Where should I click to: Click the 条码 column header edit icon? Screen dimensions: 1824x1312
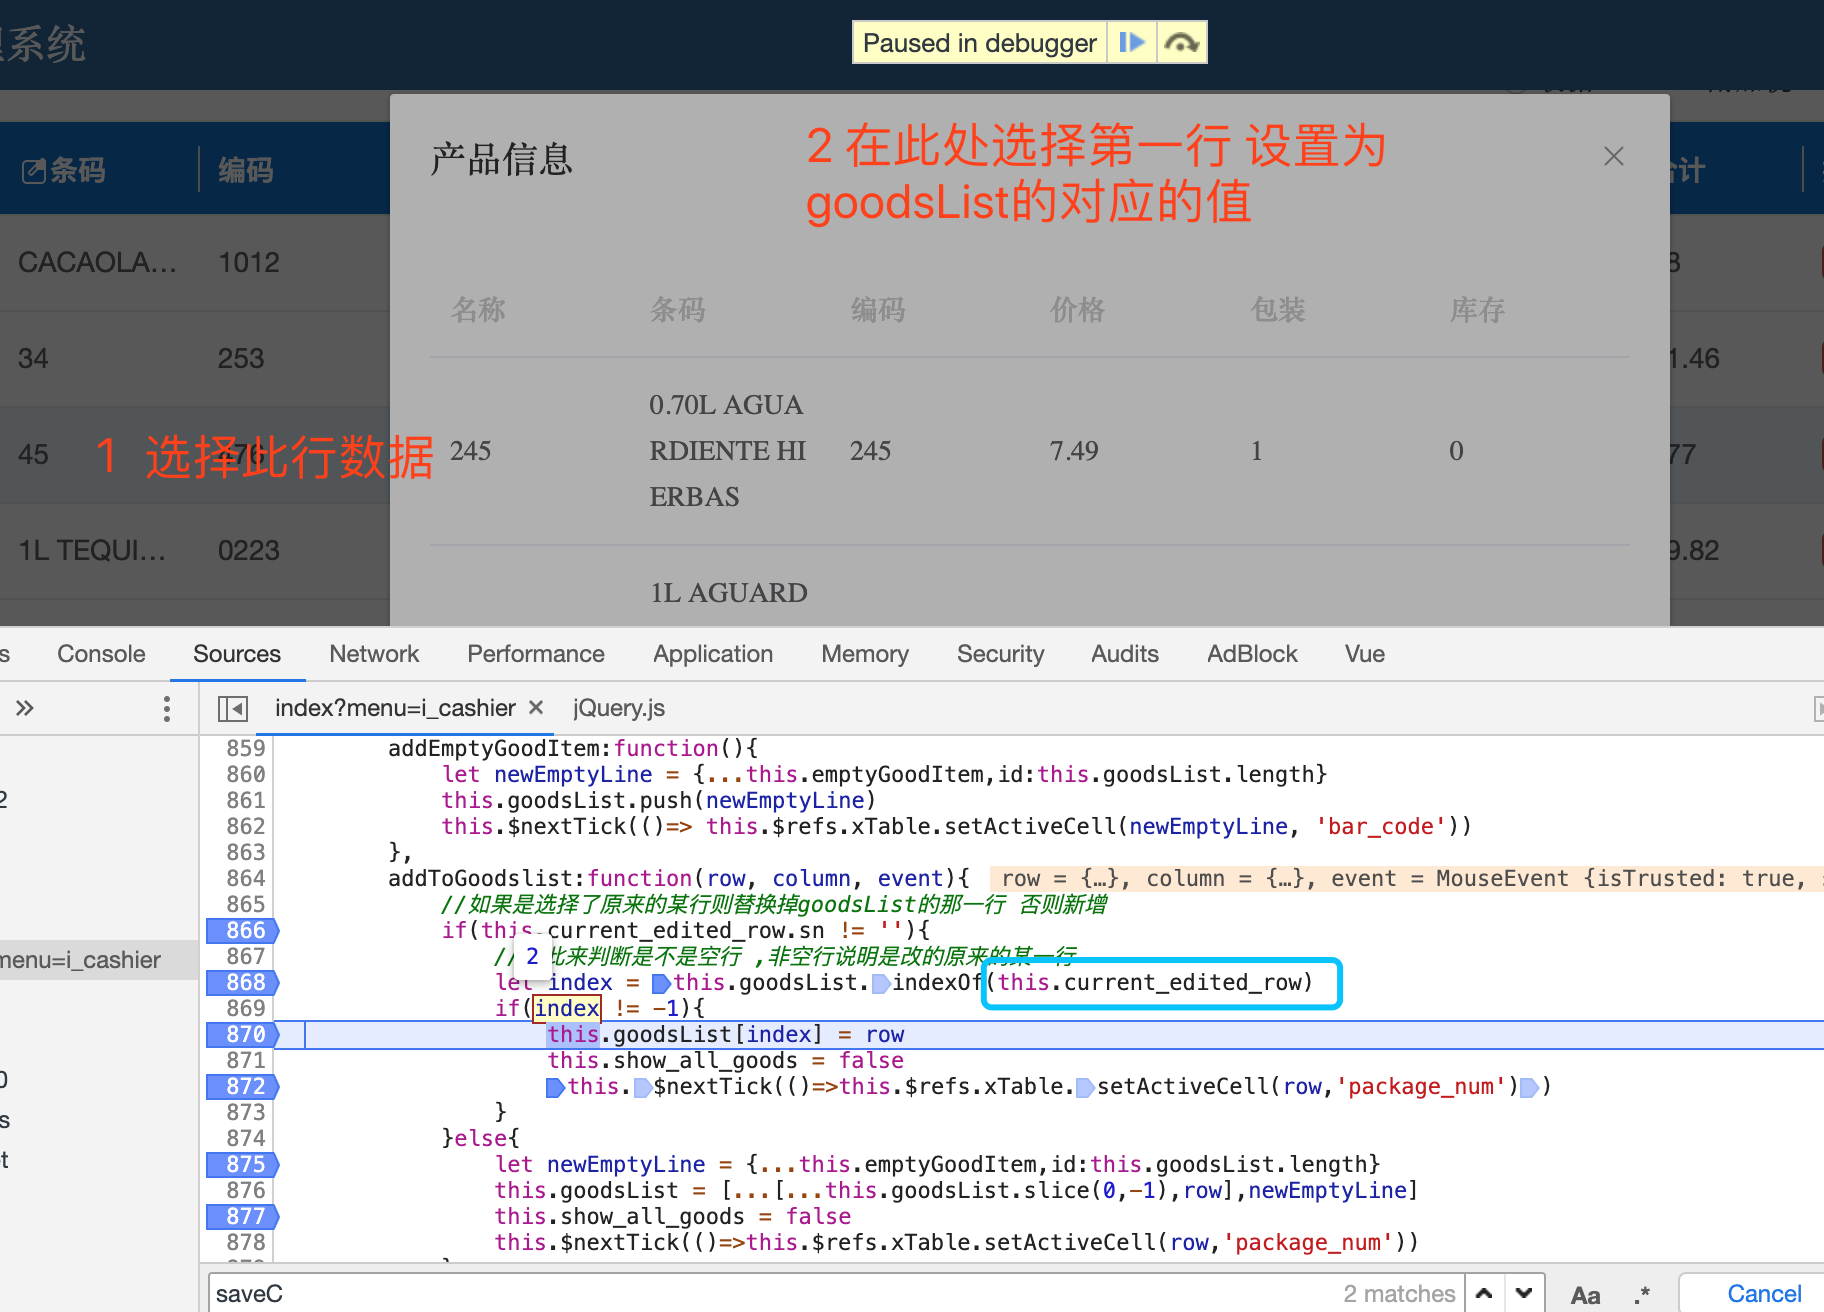click(x=34, y=171)
